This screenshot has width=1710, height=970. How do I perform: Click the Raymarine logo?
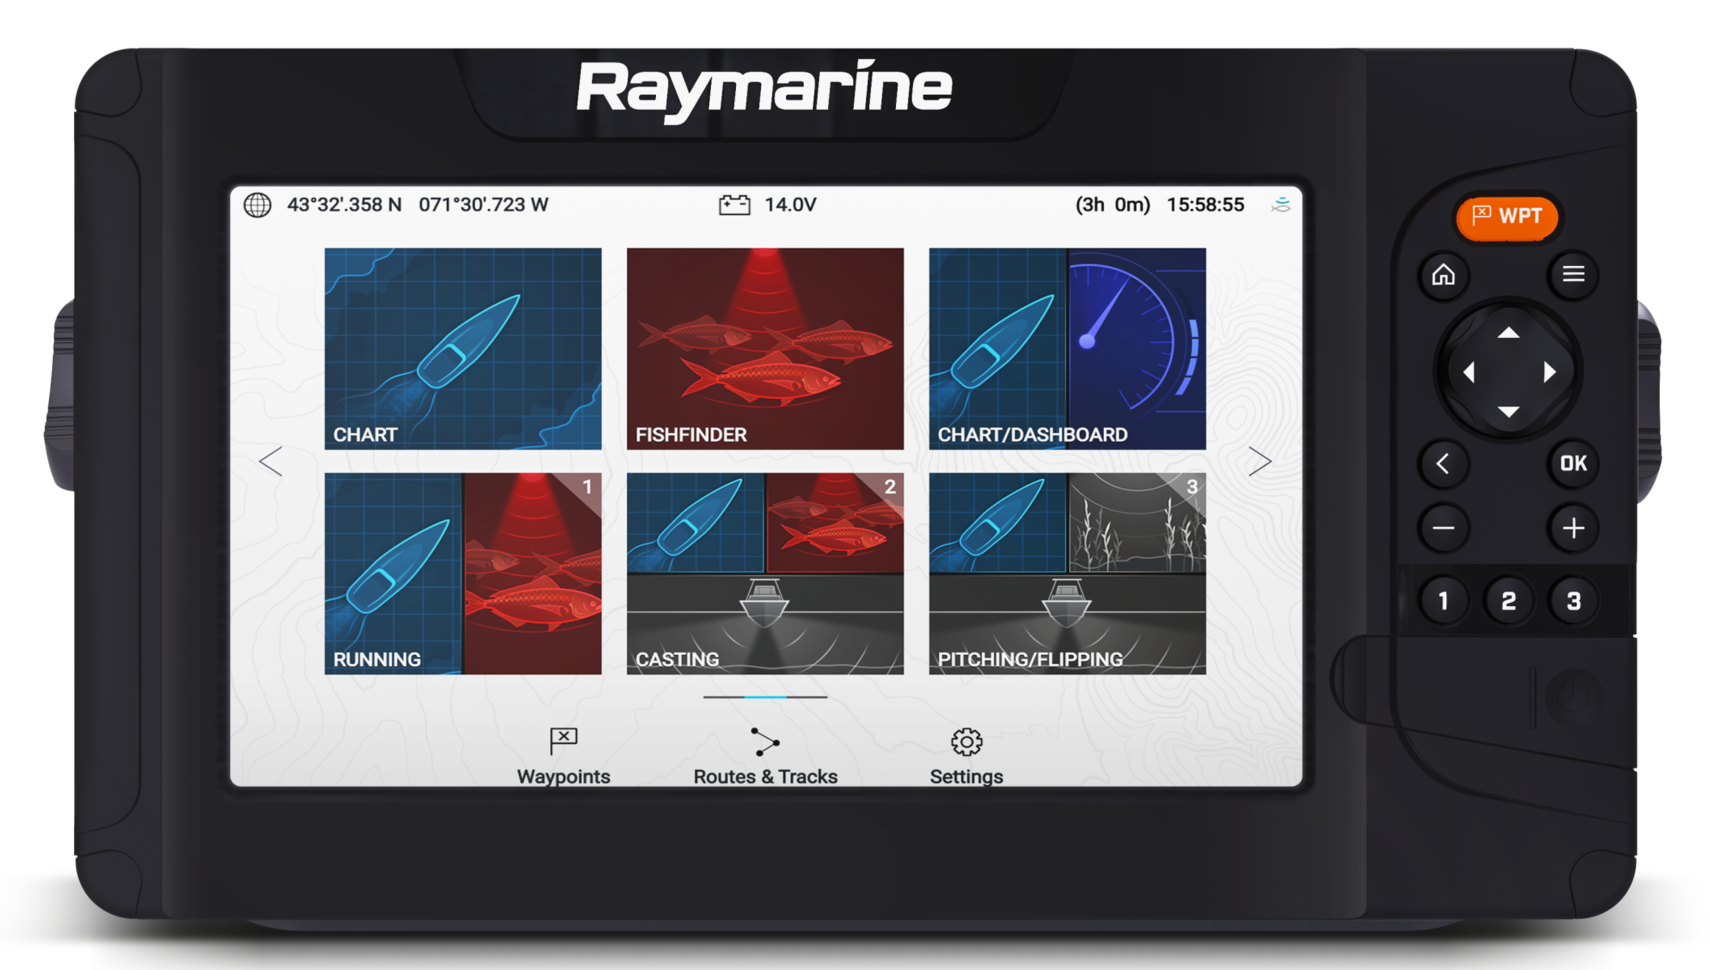[764, 90]
